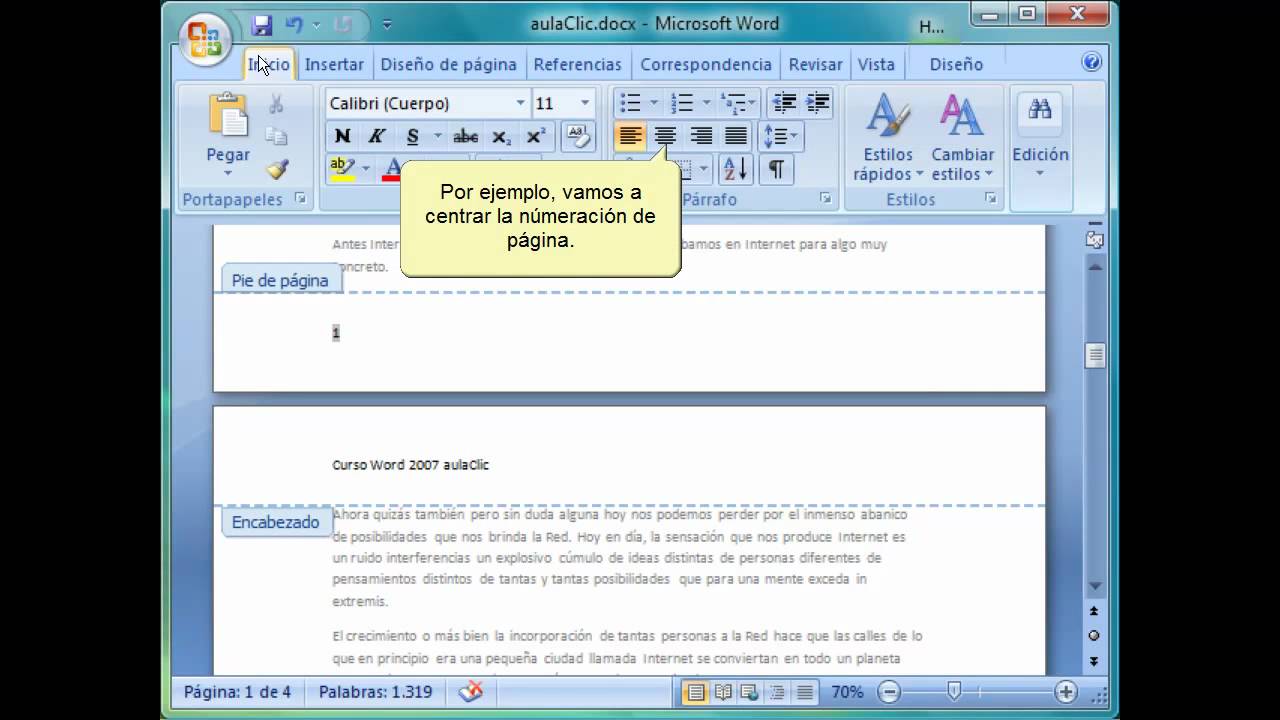Toggle underline with the S button
Viewport: 1280px width, 720px height.
click(x=412, y=136)
